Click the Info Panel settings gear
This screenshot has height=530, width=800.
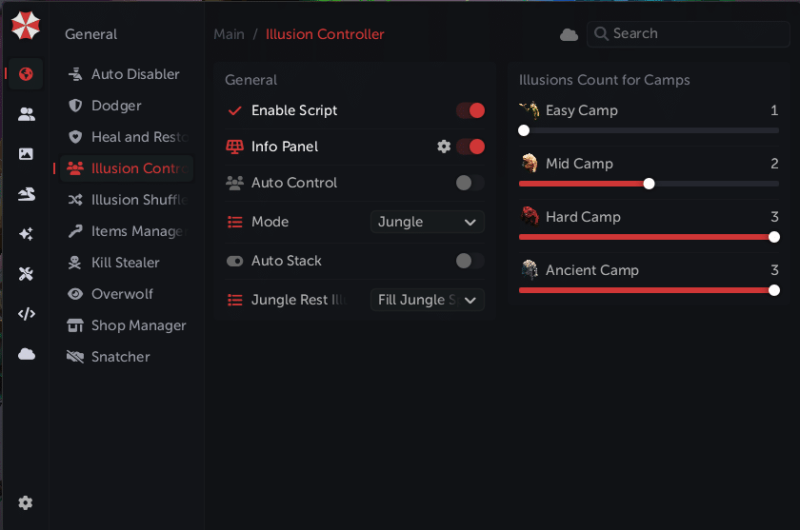[x=444, y=147]
